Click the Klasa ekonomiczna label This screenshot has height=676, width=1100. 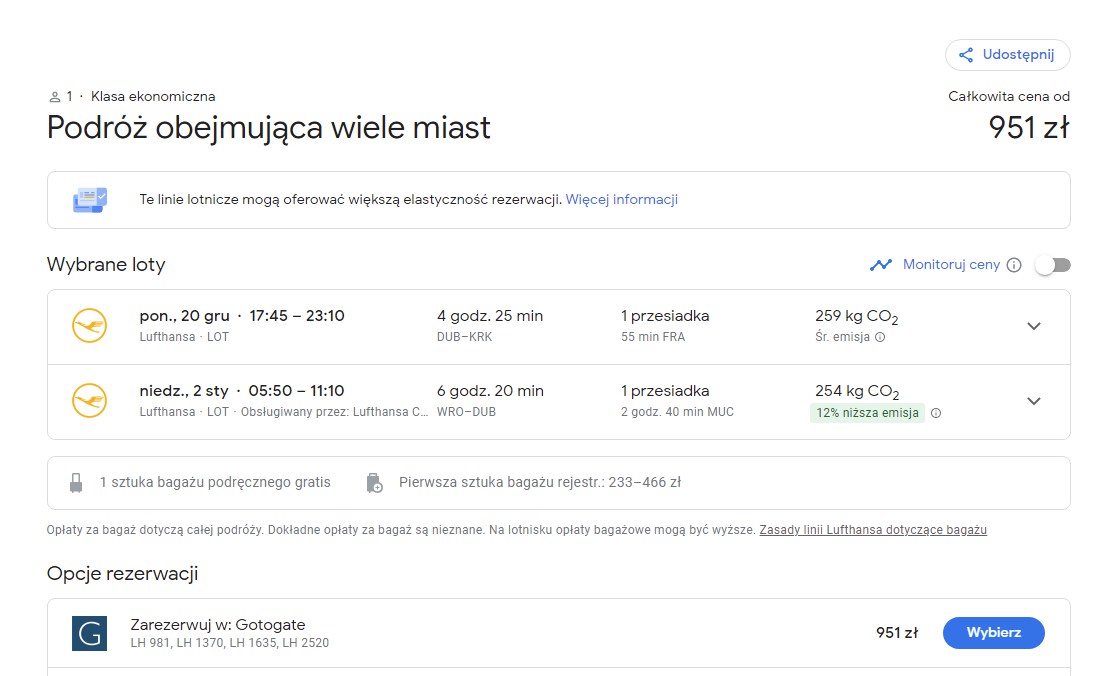click(153, 97)
